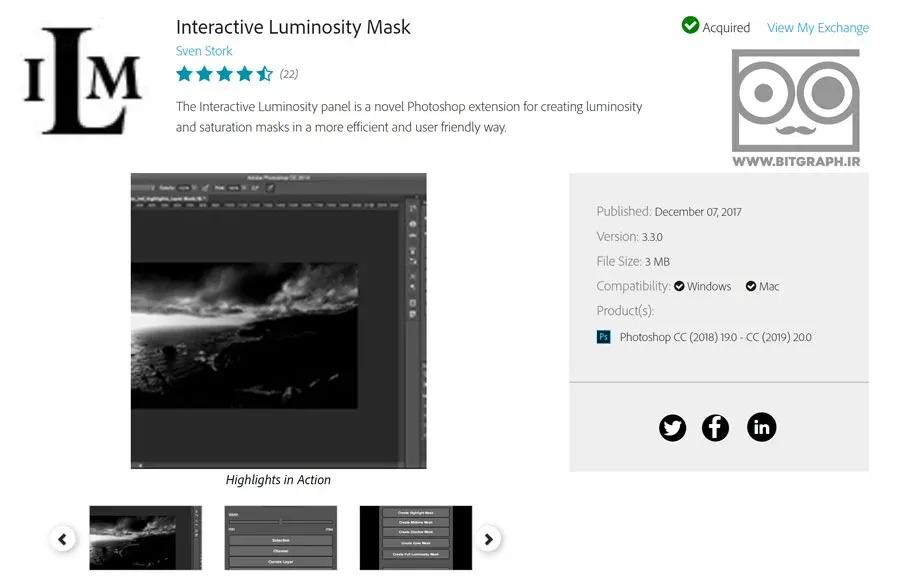
Task: Select the Selection Channel Curves Layer panel thumbnail
Action: click(281, 538)
